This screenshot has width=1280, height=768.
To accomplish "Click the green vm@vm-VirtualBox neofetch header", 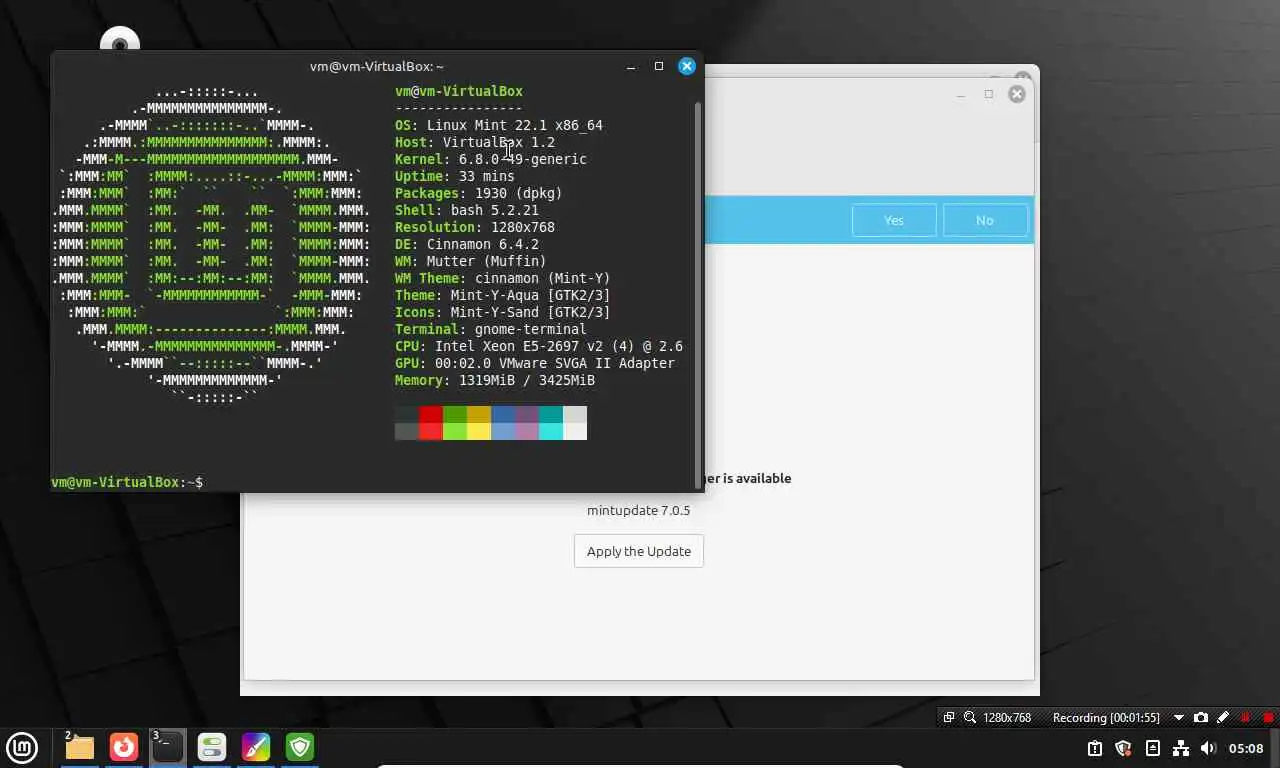I will pyautogui.click(x=459, y=91).
